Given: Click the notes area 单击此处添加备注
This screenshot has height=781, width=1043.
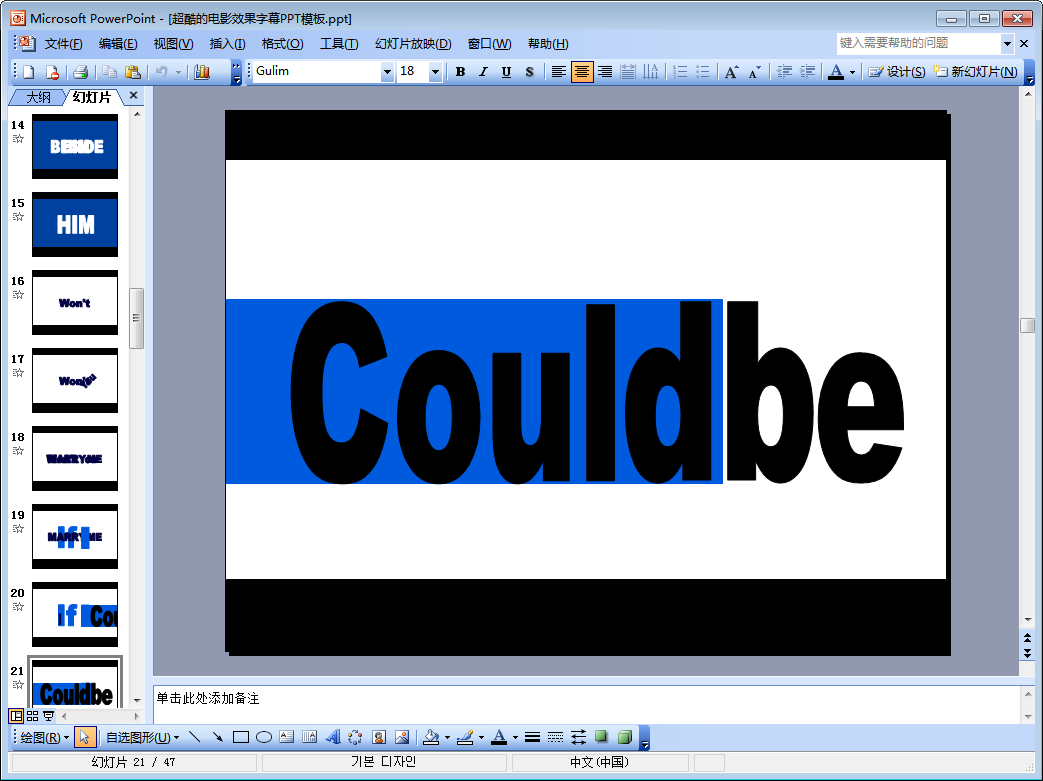Looking at the screenshot, I should (587, 703).
